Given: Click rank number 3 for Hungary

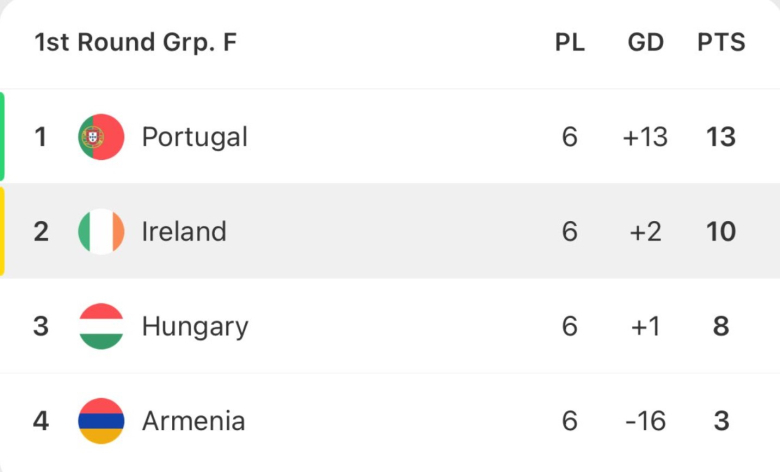Looking at the screenshot, I should coord(41,326).
